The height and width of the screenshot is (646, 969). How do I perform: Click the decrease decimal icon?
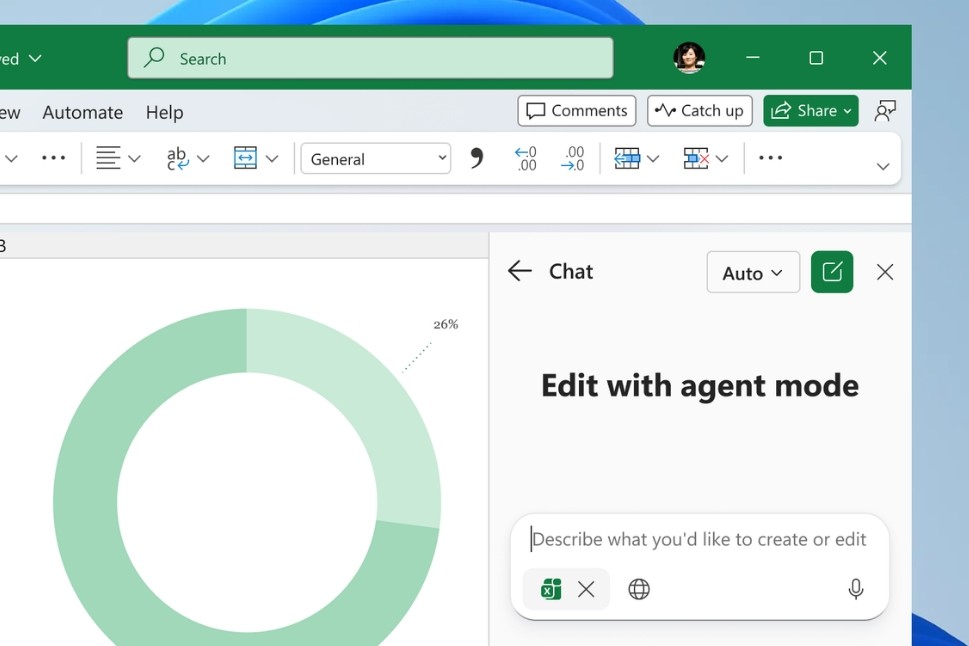[572, 158]
